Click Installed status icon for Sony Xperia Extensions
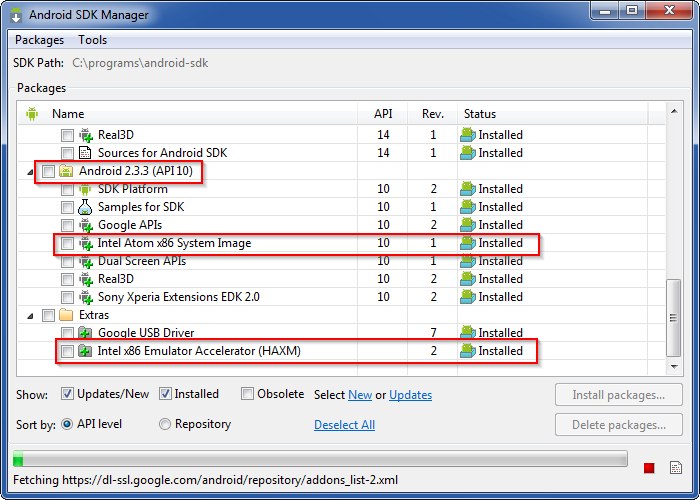This screenshot has width=700, height=500. (467, 297)
